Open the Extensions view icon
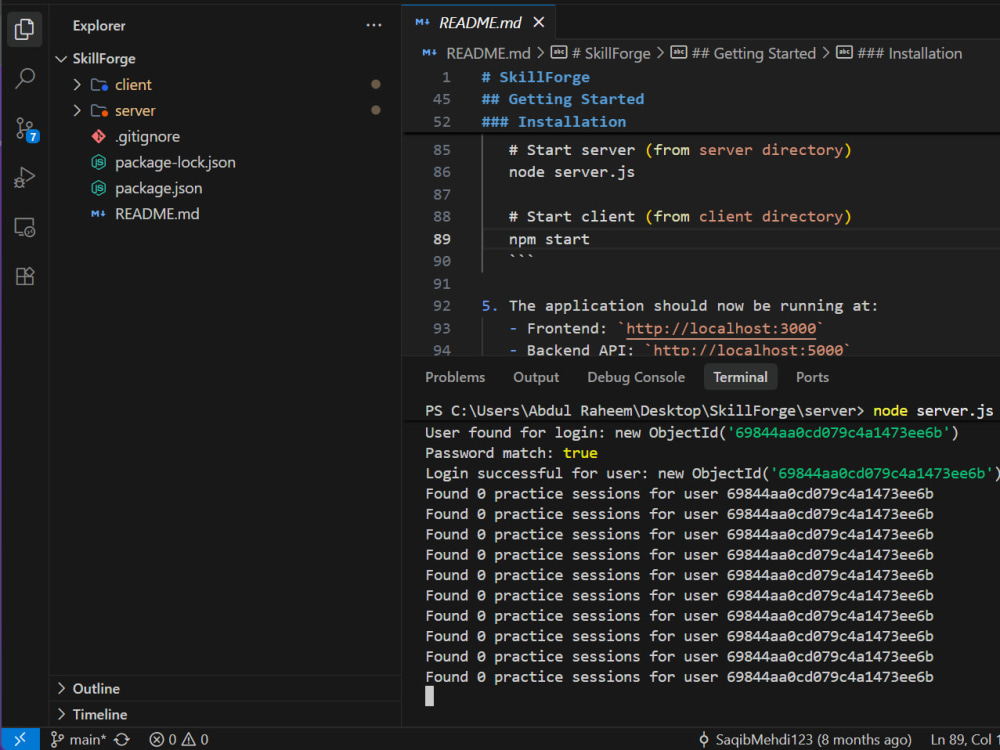This screenshot has height=750, width=1000. click(24, 277)
